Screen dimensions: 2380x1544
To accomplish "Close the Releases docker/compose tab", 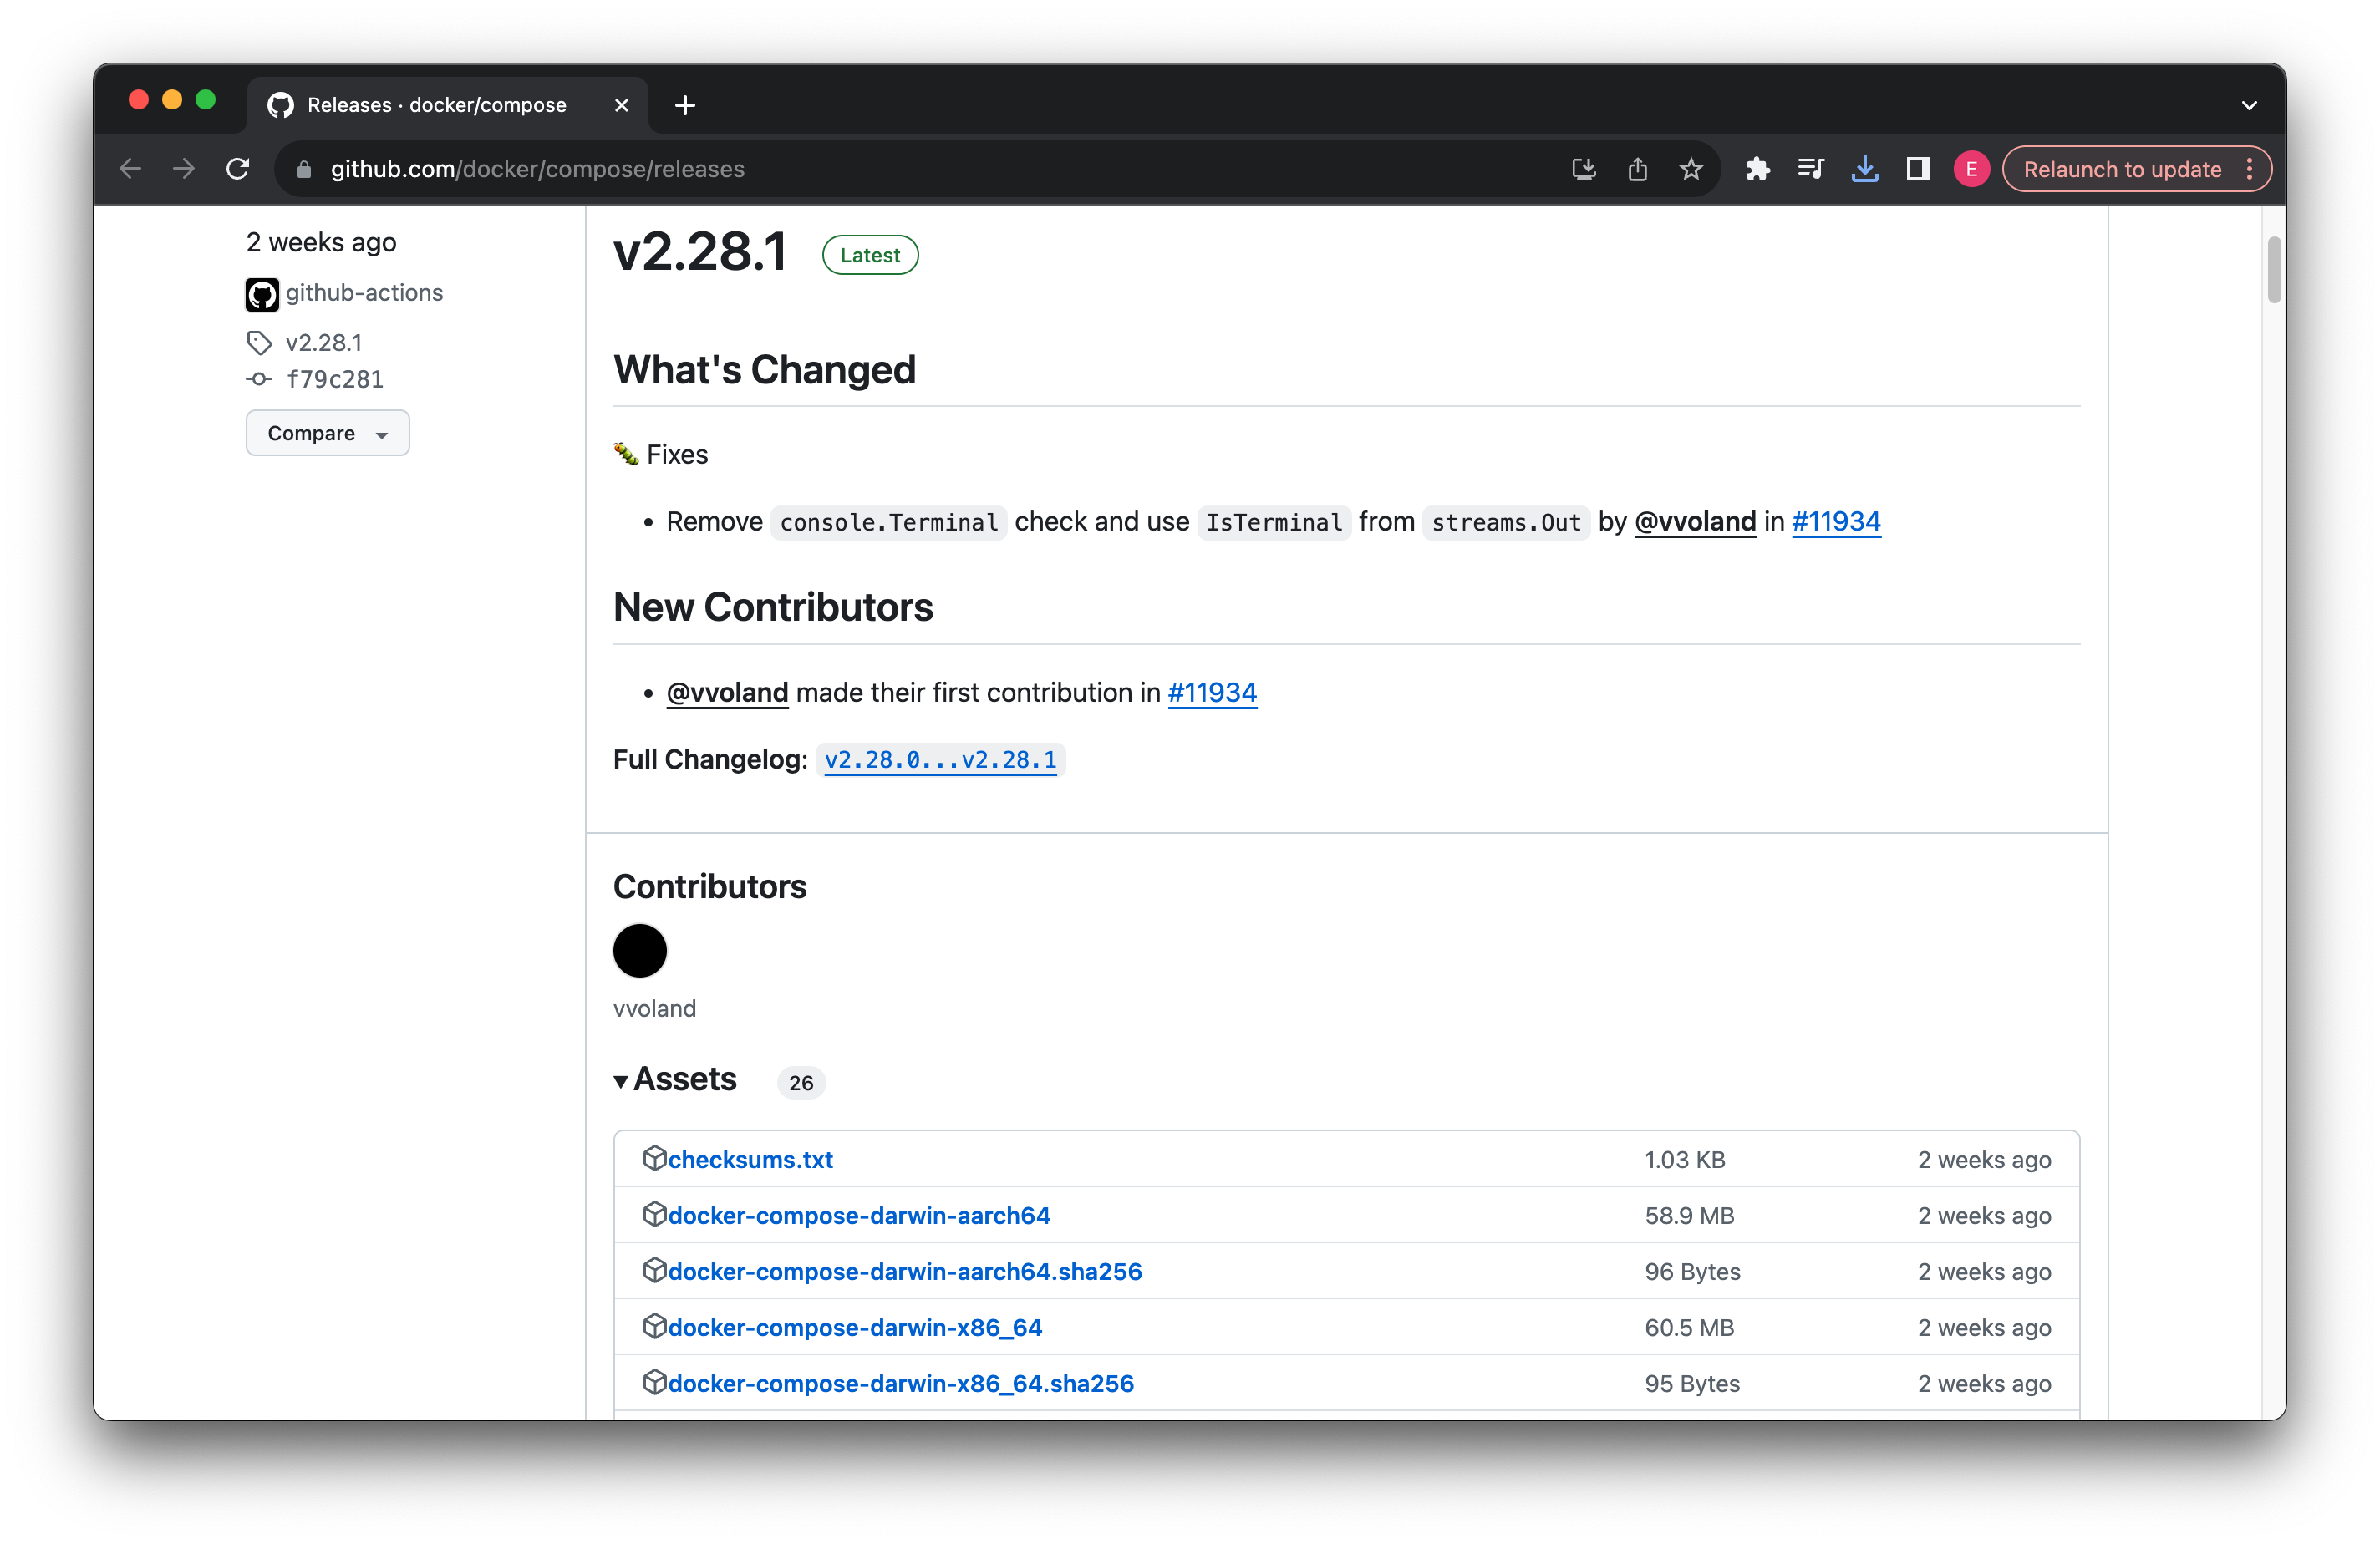I will tap(621, 105).
